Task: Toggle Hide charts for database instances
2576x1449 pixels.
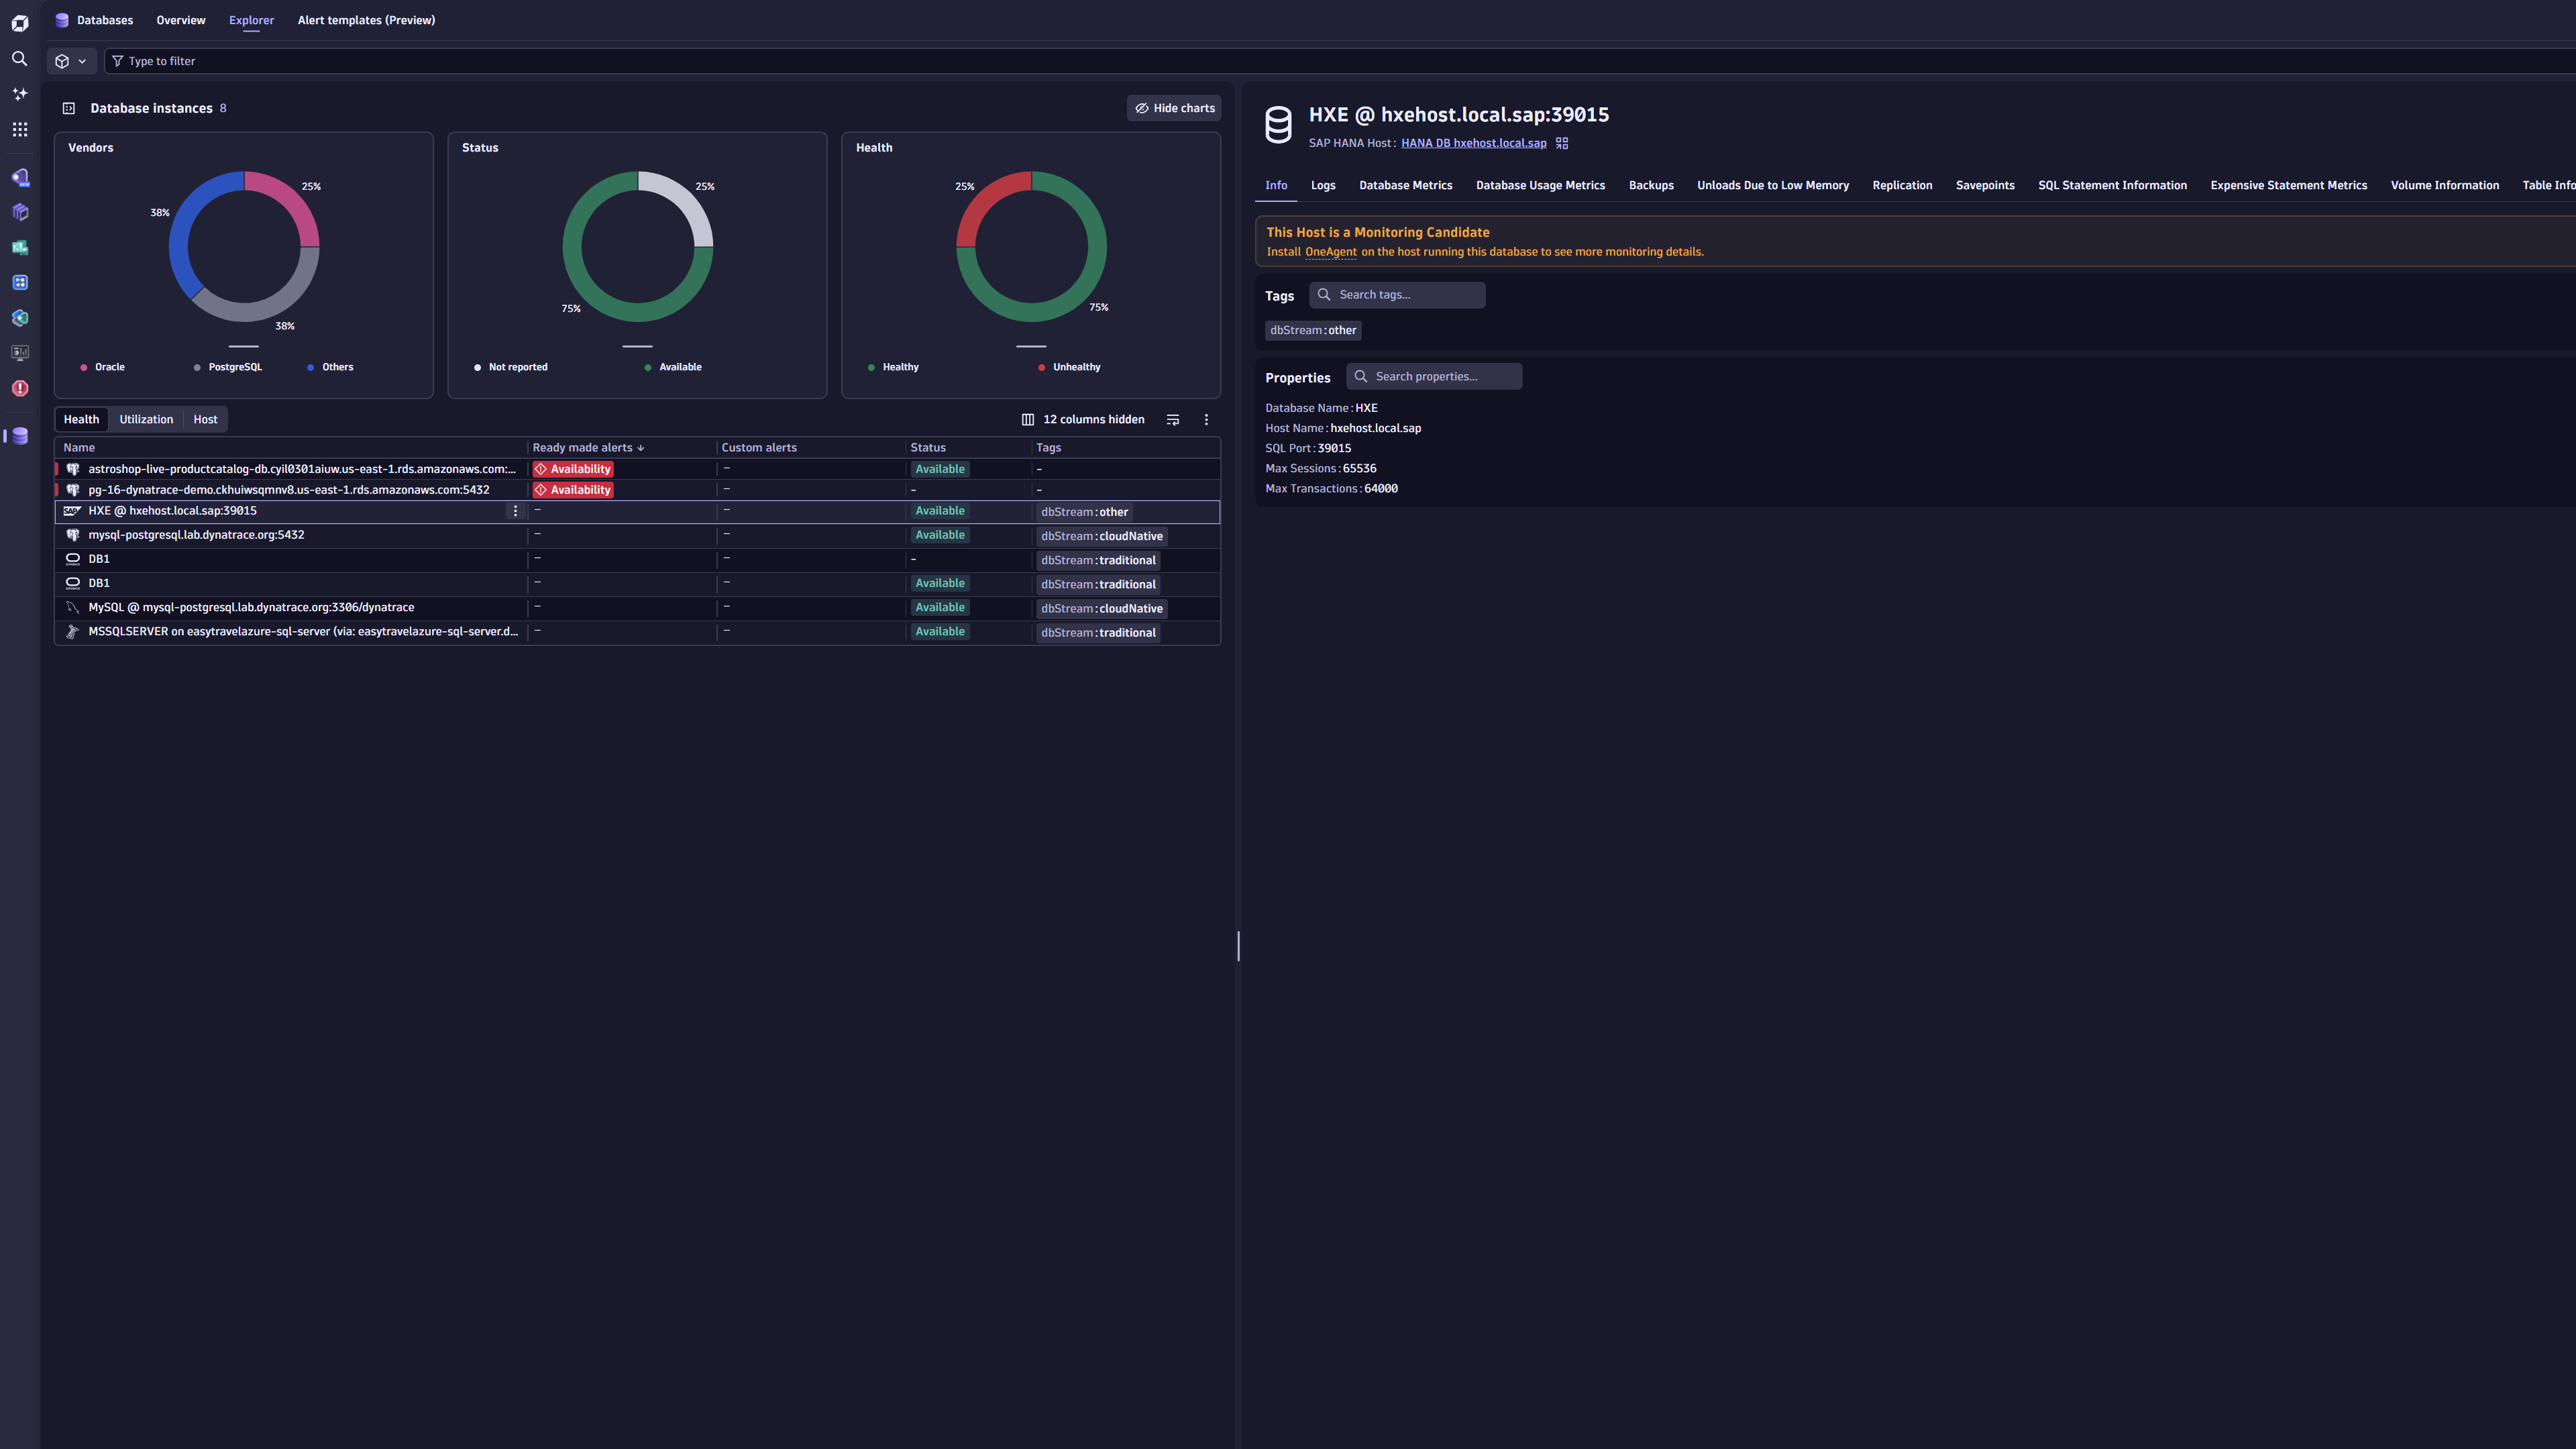Action: (x=1174, y=108)
